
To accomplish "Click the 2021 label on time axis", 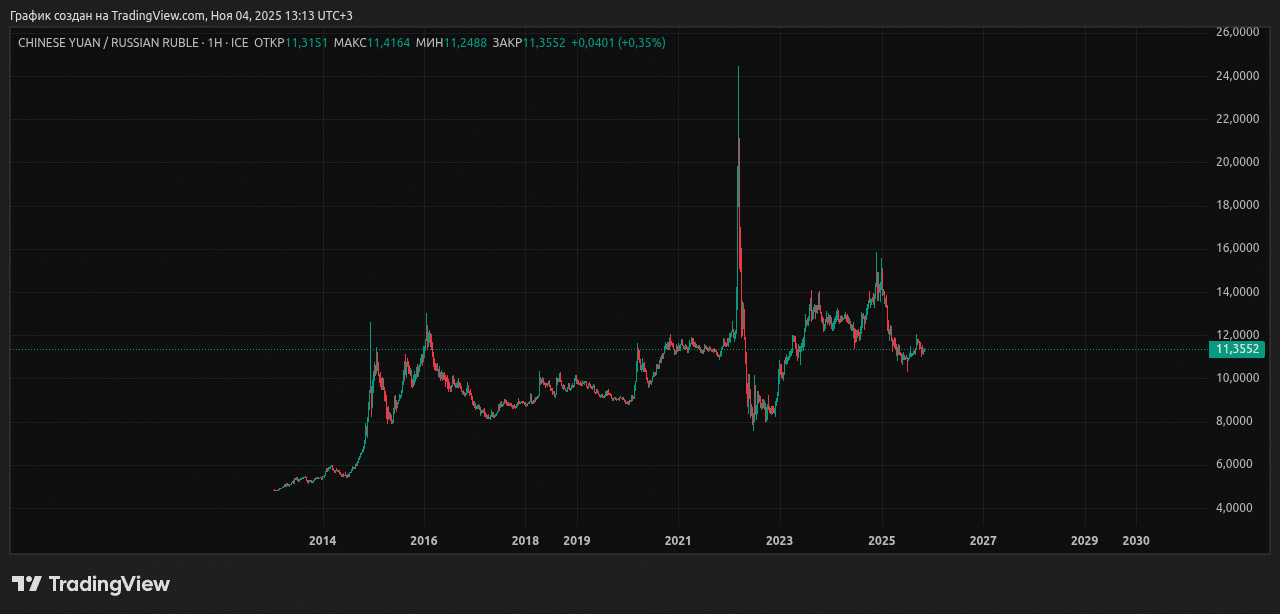I will tap(678, 541).
